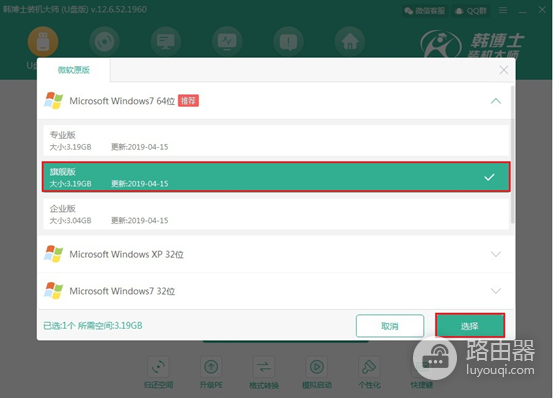553x398 pixels.
Task: Switch to the 微软原版 tab
Action: (x=74, y=70)
